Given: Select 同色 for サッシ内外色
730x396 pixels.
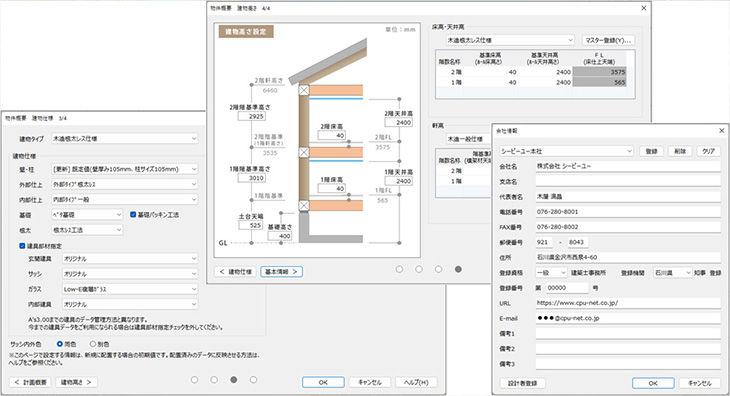Looking at the screenshot, I should [x=60, y=344].
